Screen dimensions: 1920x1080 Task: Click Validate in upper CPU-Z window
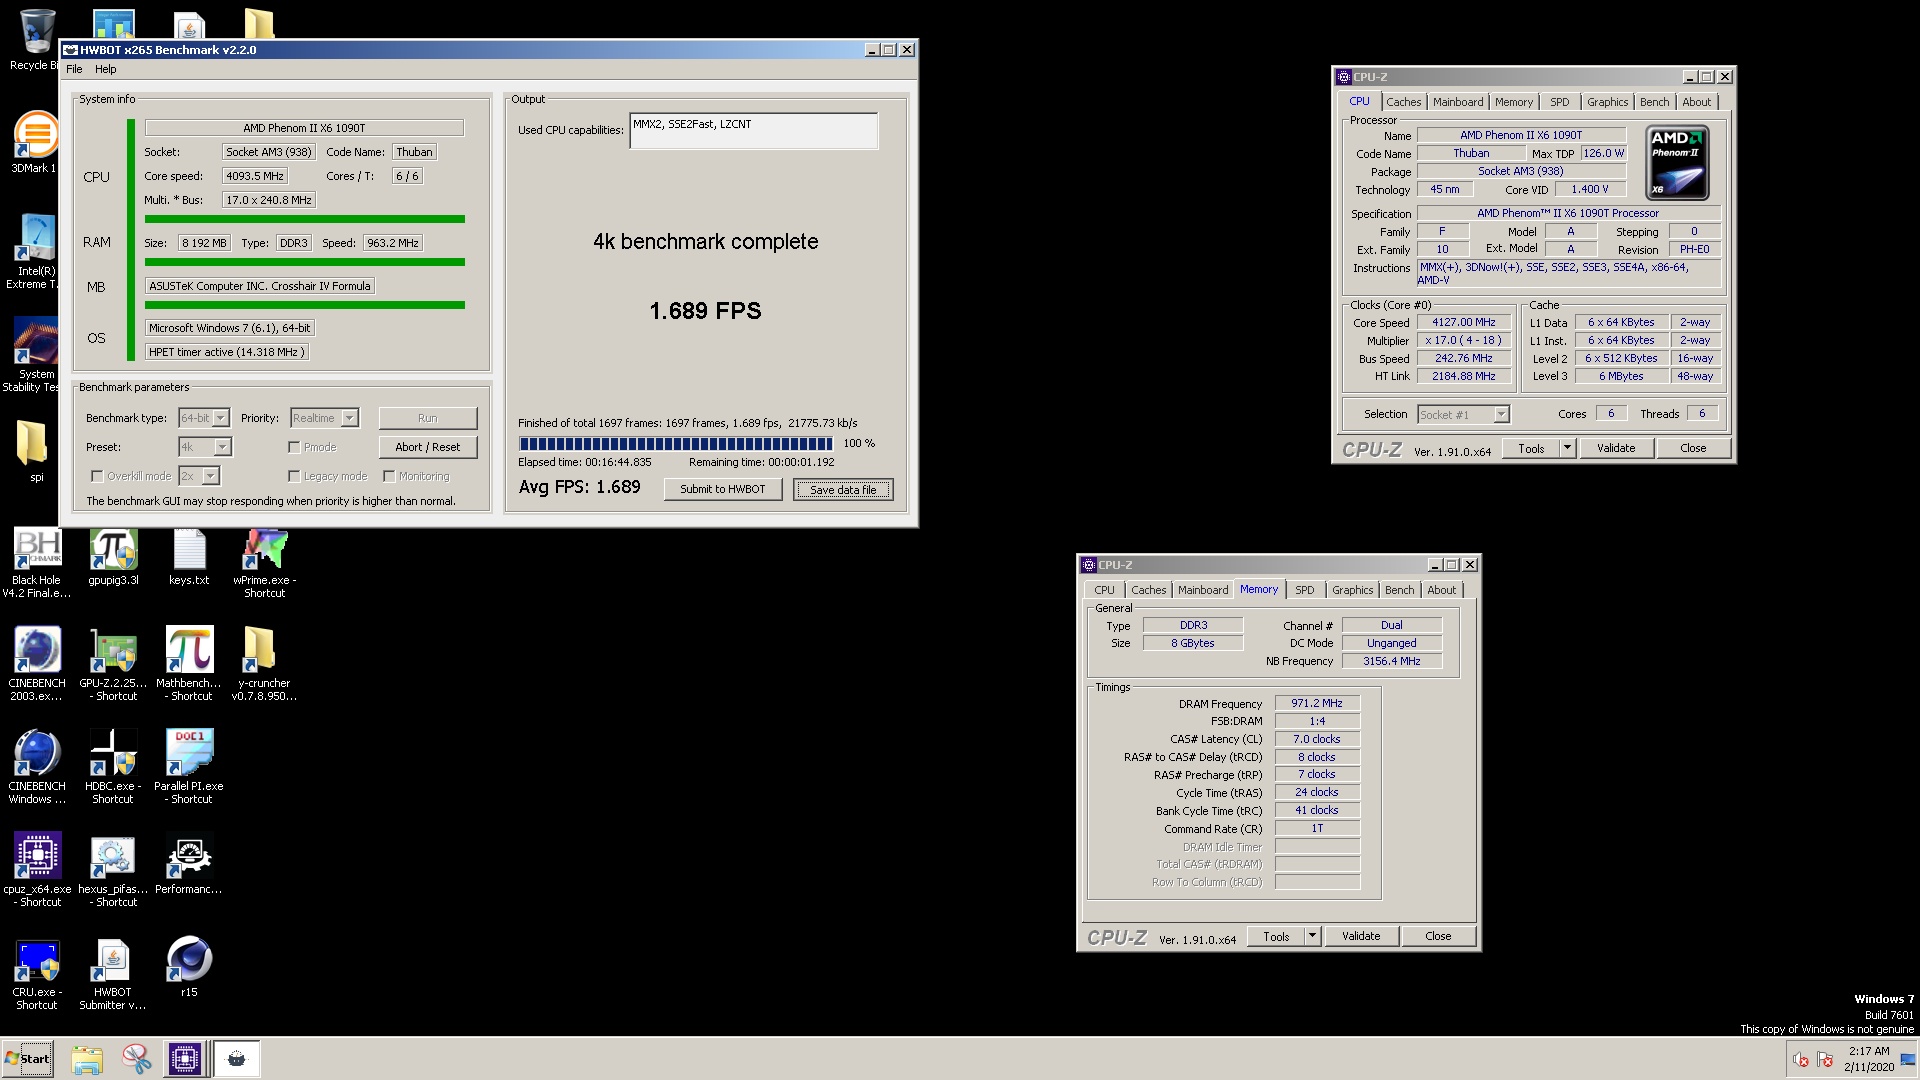pos(1616,448)
